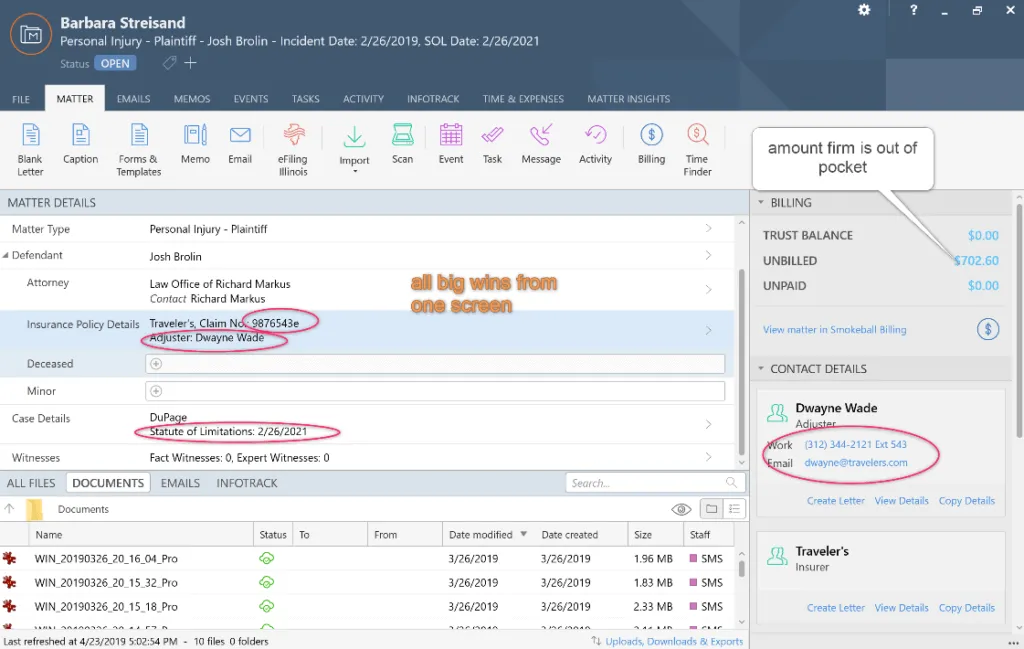The height and width of the screenshot is (649, 1024).
Task: Open Uploads, Downloads & Exports
Action: point(674,641)
